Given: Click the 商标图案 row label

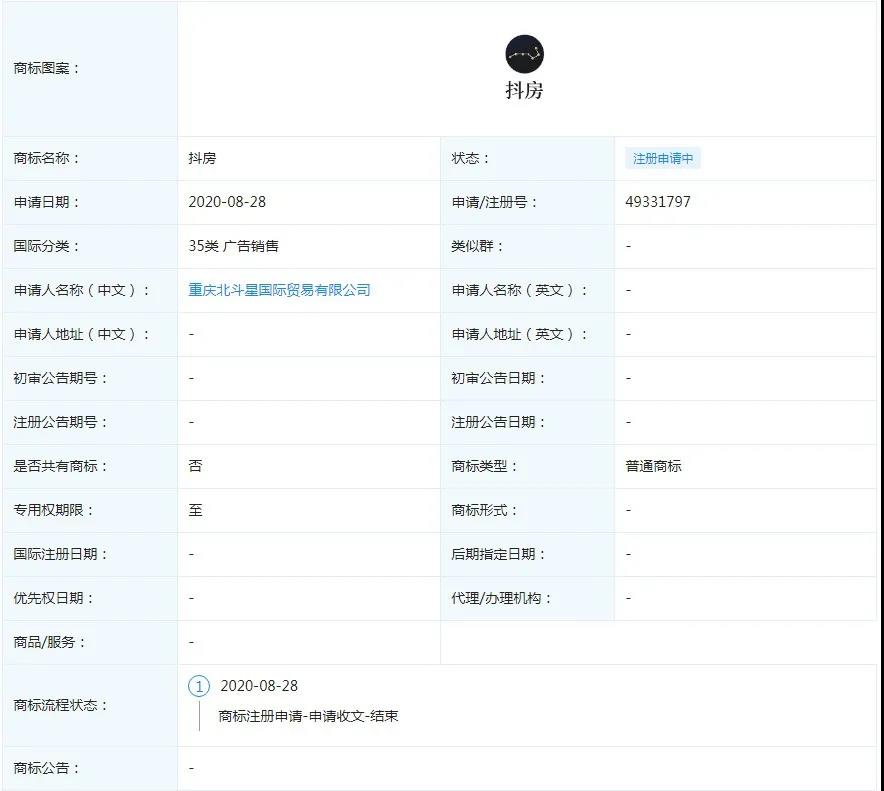Looking at the screenshot, I should click(x=47, y=69).
